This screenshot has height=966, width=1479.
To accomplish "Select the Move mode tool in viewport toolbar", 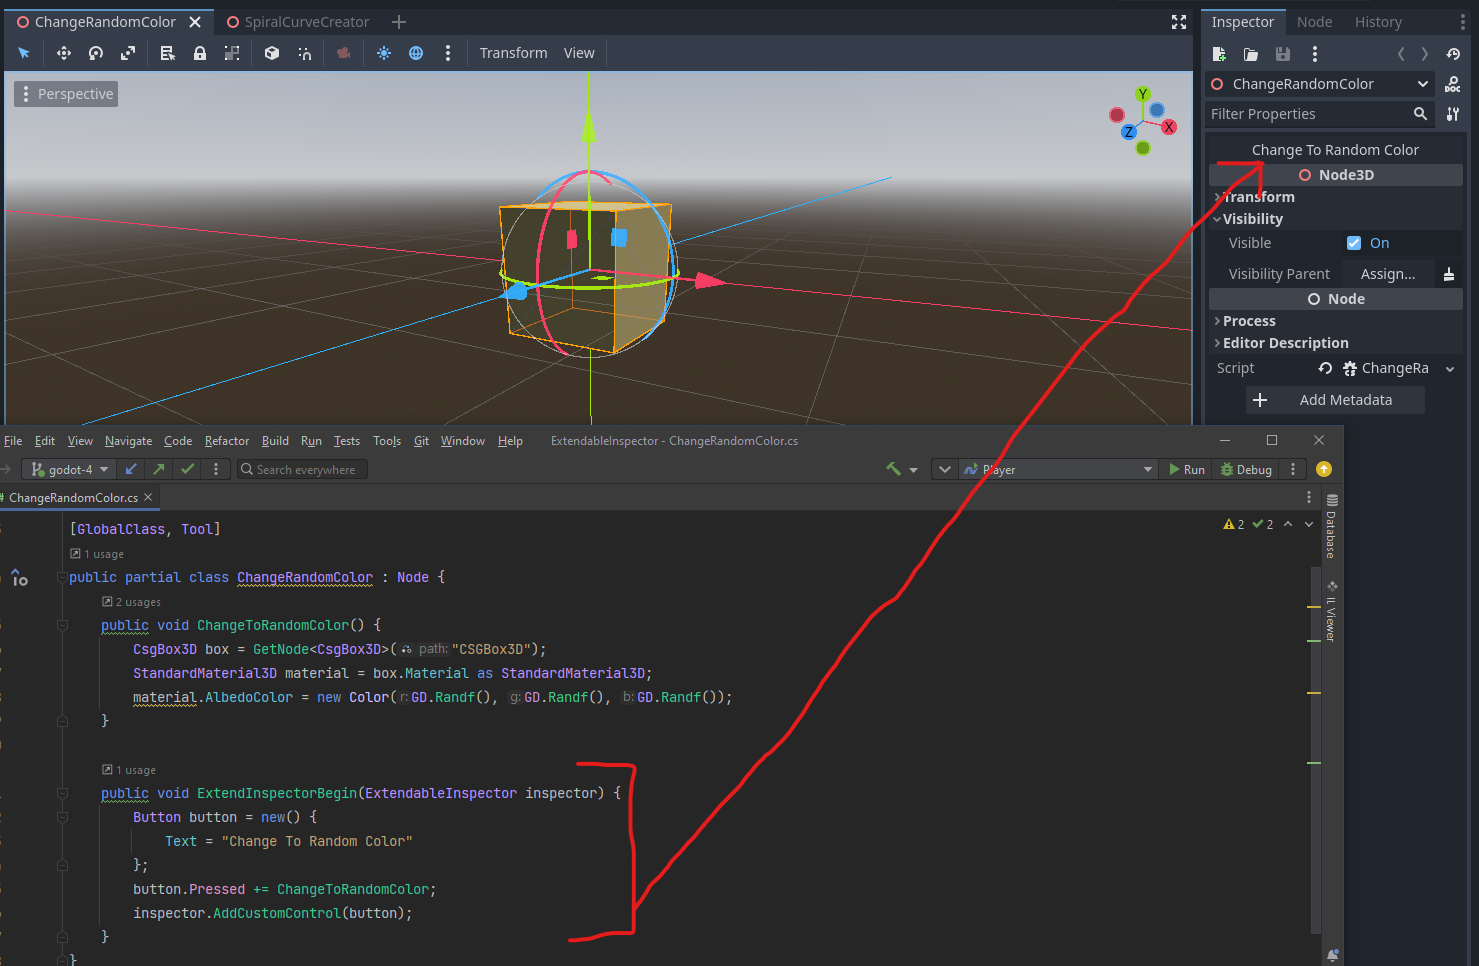I will pos(64,53).
